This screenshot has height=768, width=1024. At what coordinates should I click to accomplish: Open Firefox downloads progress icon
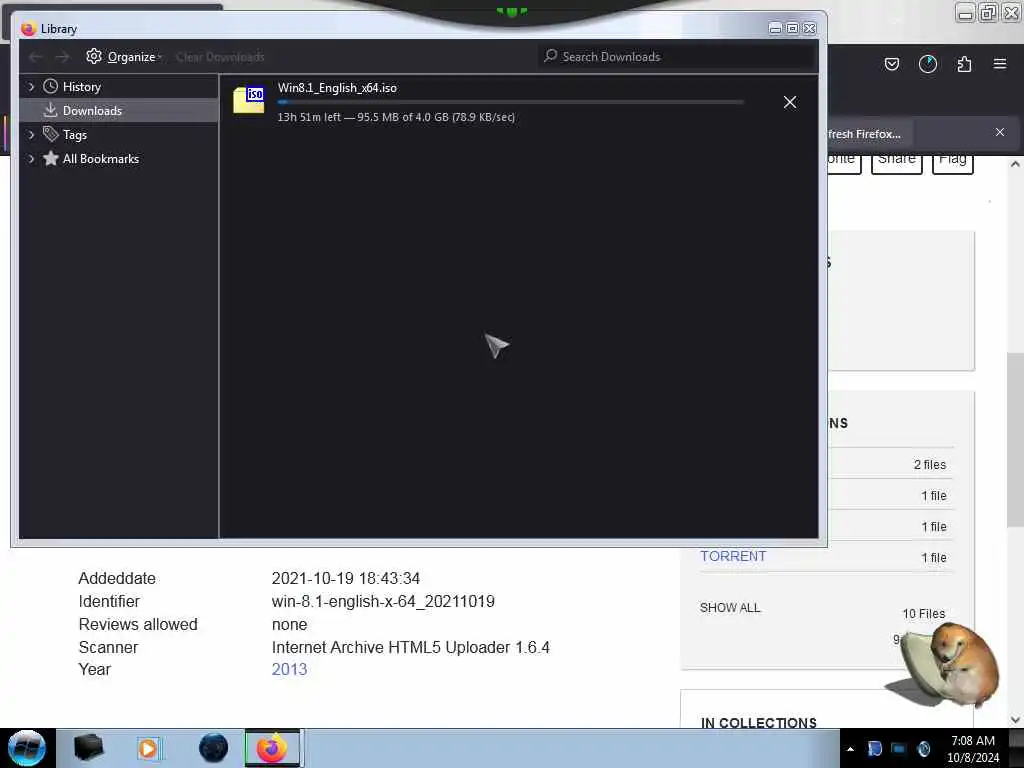tap(927, 64)
